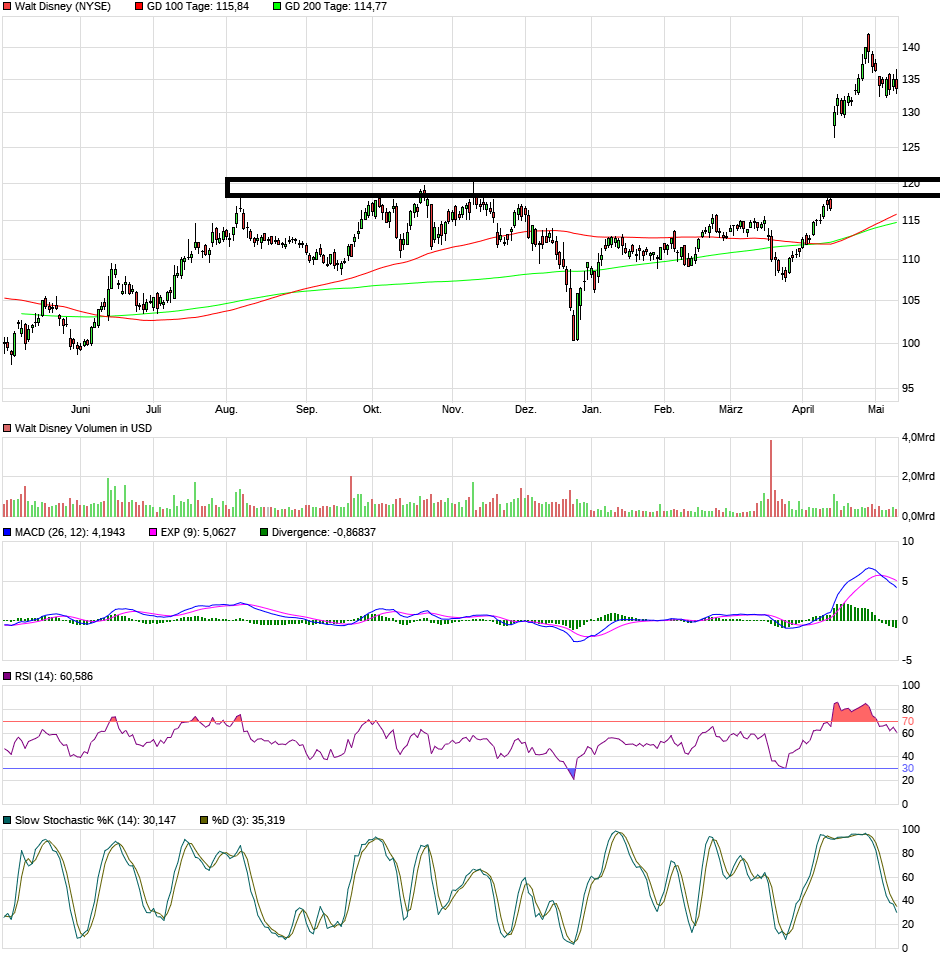Click the MACD axis value 10
This screenshot has width=940, height=958.
908,541
